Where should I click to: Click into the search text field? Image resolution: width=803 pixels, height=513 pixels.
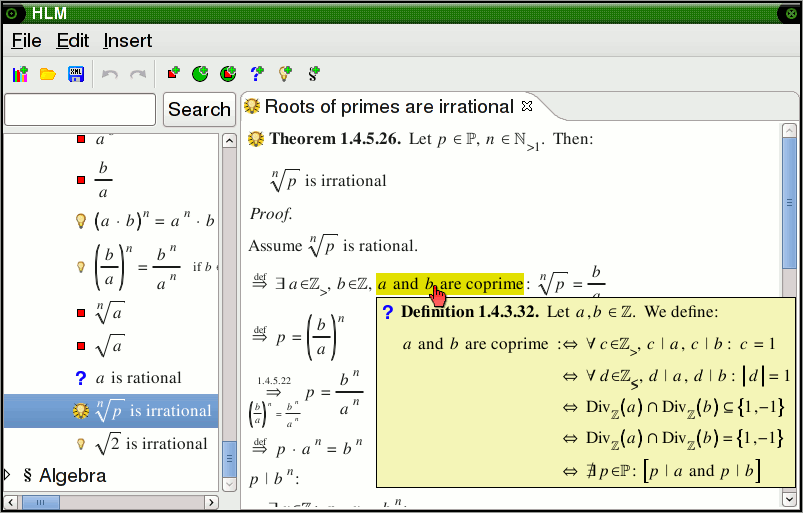click(x=80, y=109)
